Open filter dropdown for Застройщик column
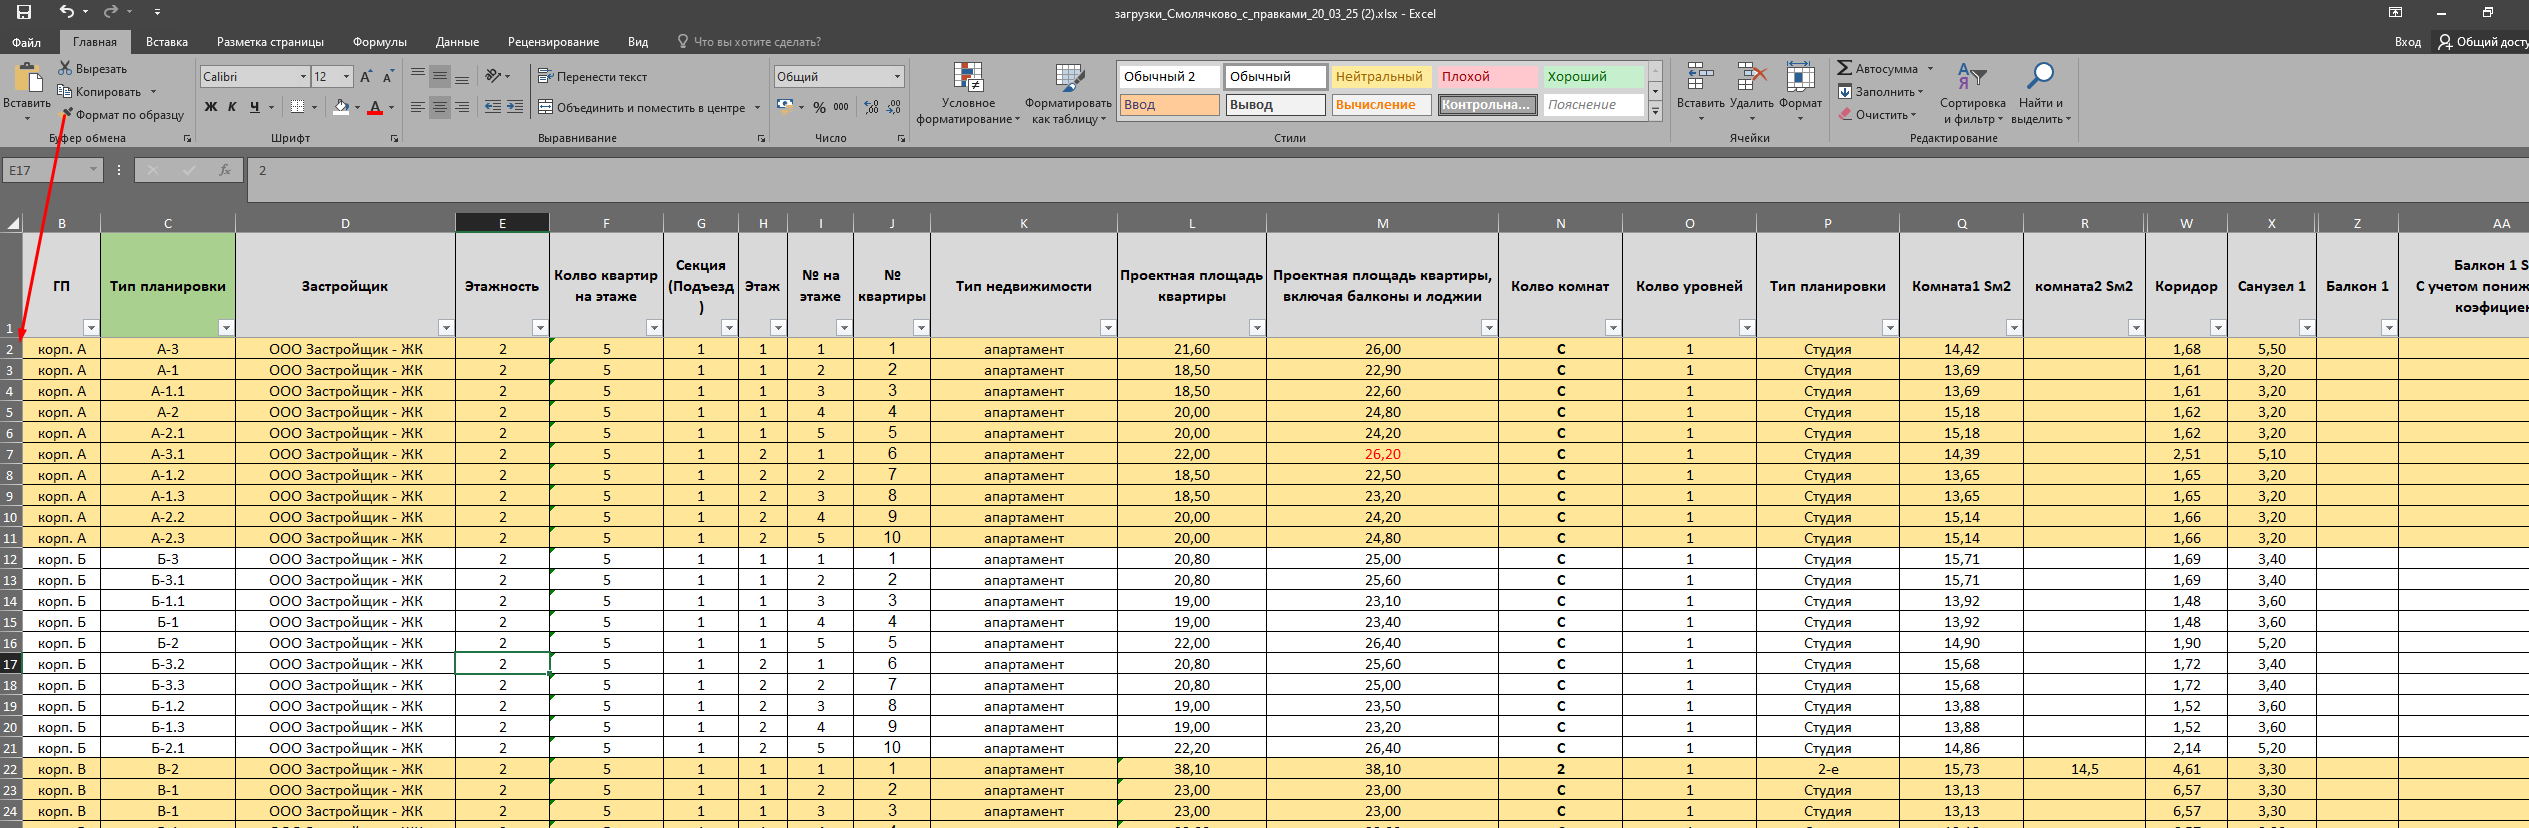This screenshot has height=828, width=2529. click(446, 327)
